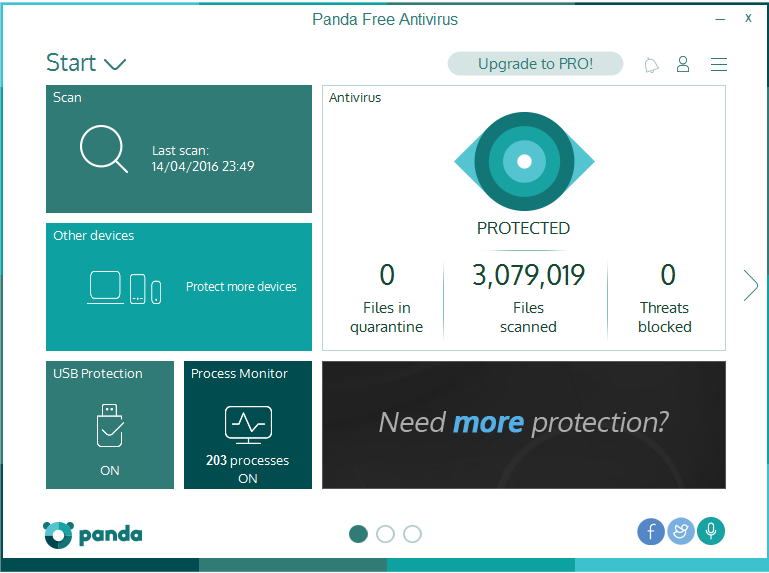769x573 pixels.
Task: Switch to the second page dot
Action: click(x=385, y=534)
